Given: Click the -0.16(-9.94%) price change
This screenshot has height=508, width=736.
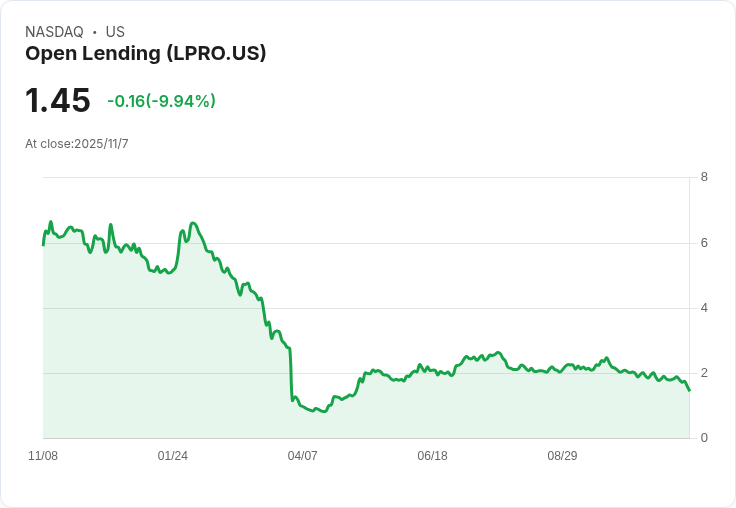Looking at the screenshot, I should click(161, 101).
